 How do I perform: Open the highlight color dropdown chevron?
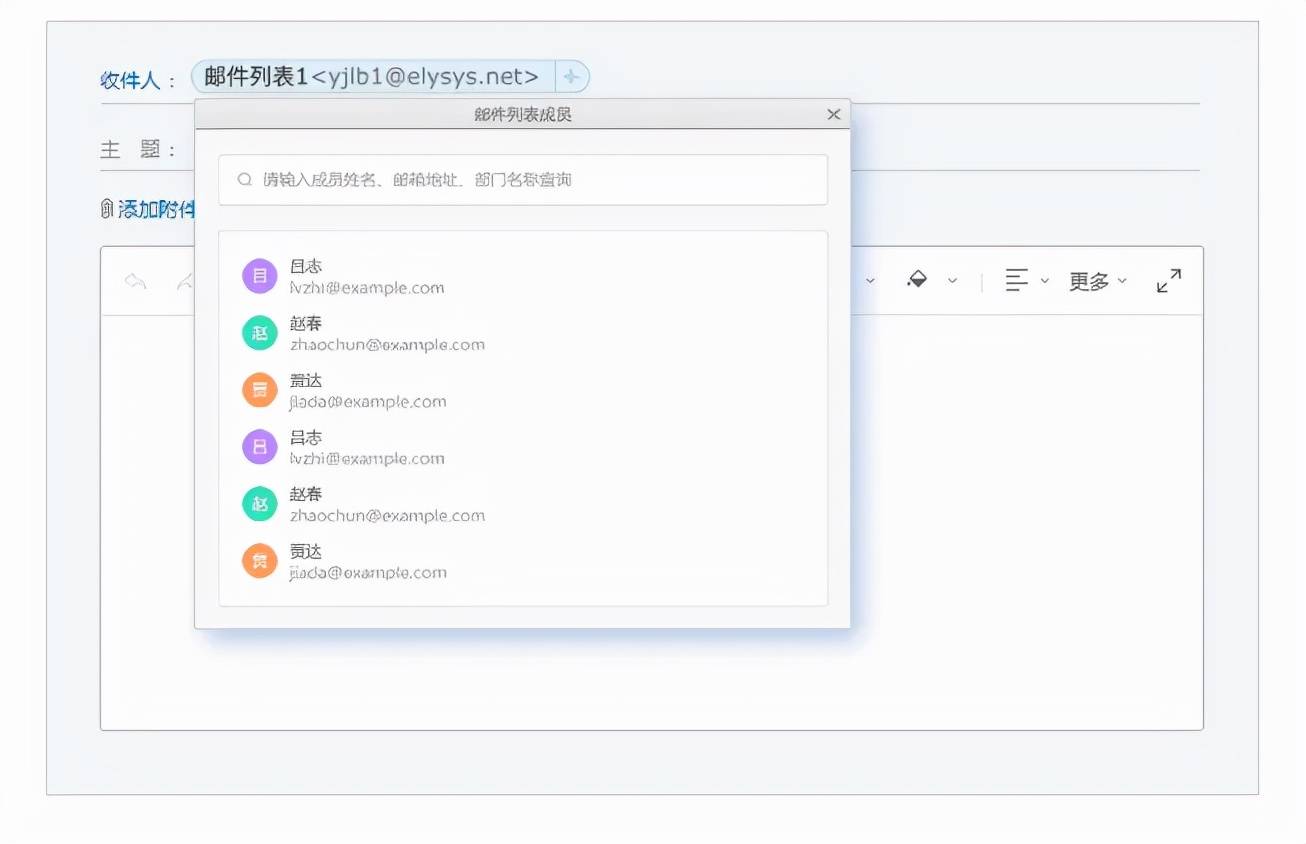click(x=952, y=281)
